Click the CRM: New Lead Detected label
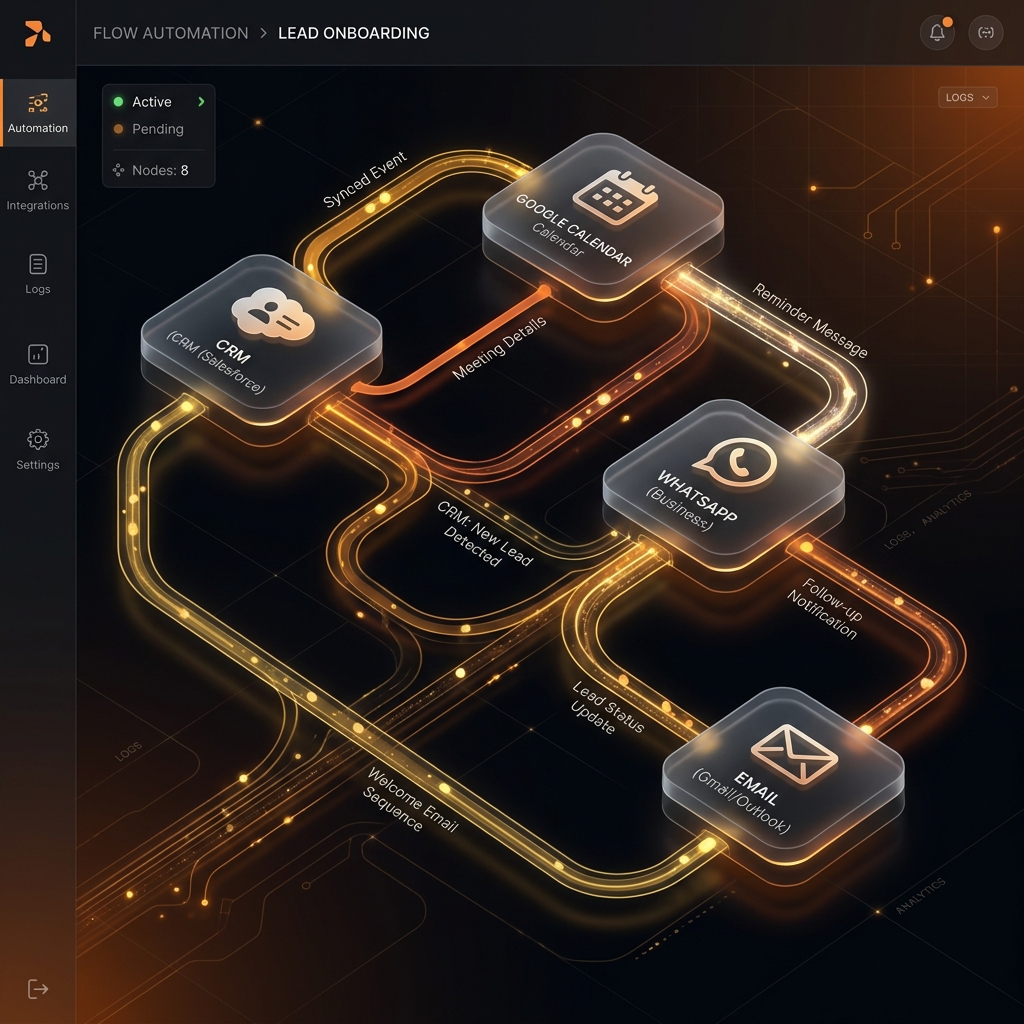This screenshot has width=1024, height=1024. tap(484, 534)
